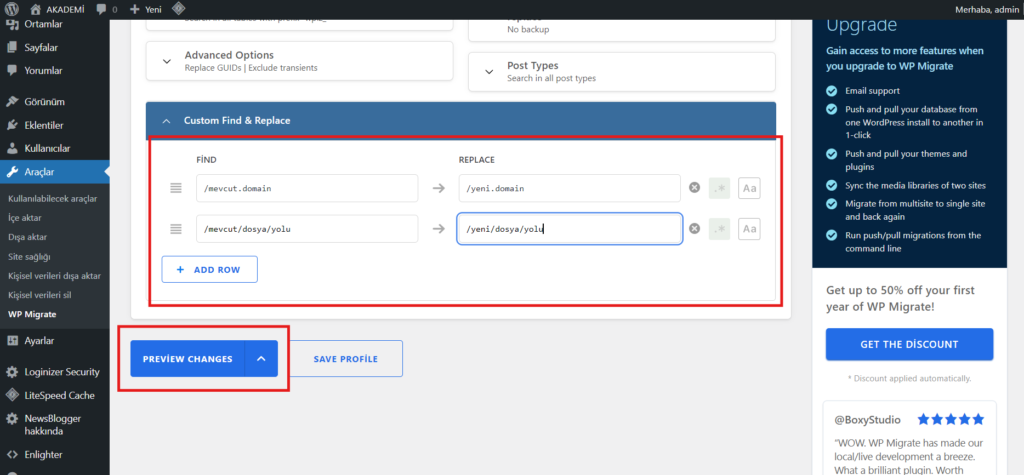This screenshot has width=1024, height=475.
Task: Click the BoxyStudio five-star rating
Action: pos(951,419)
